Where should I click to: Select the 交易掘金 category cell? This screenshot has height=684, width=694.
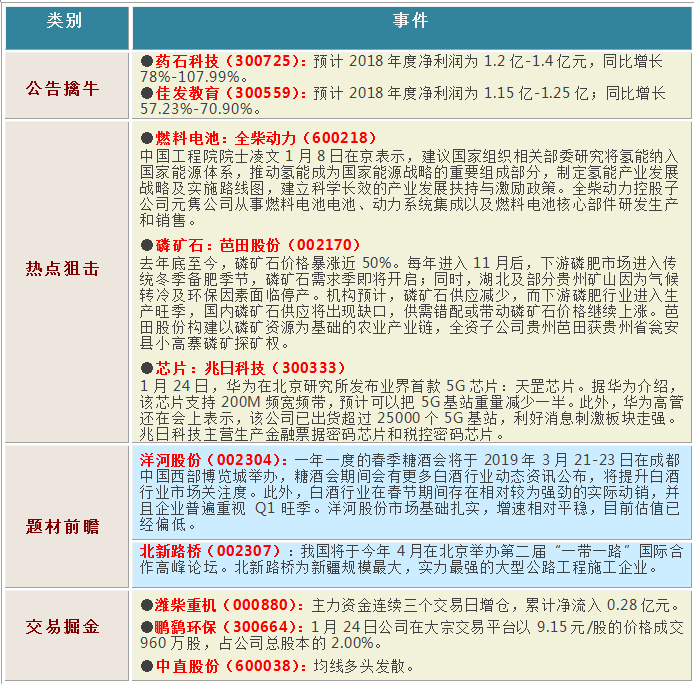click(x=67, y=635)
